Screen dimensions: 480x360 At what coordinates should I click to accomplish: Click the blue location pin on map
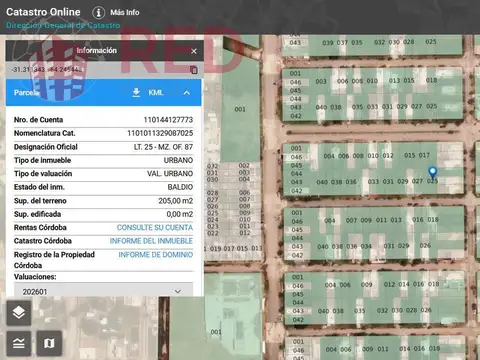432,173
